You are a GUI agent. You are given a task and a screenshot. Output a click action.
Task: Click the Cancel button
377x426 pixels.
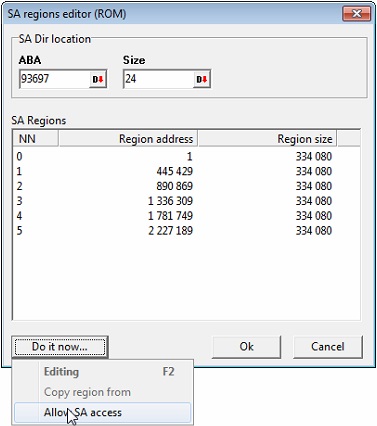point(328,347)
